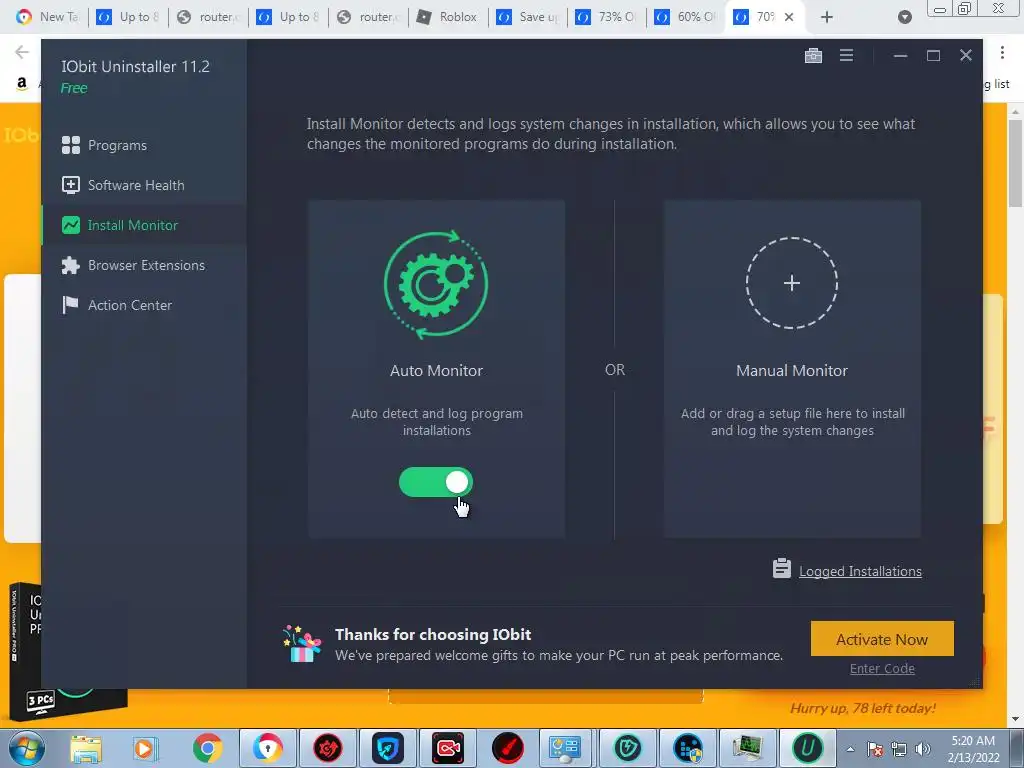
Task: Click the Action Center flag tray icon
Action: (875, 749)
